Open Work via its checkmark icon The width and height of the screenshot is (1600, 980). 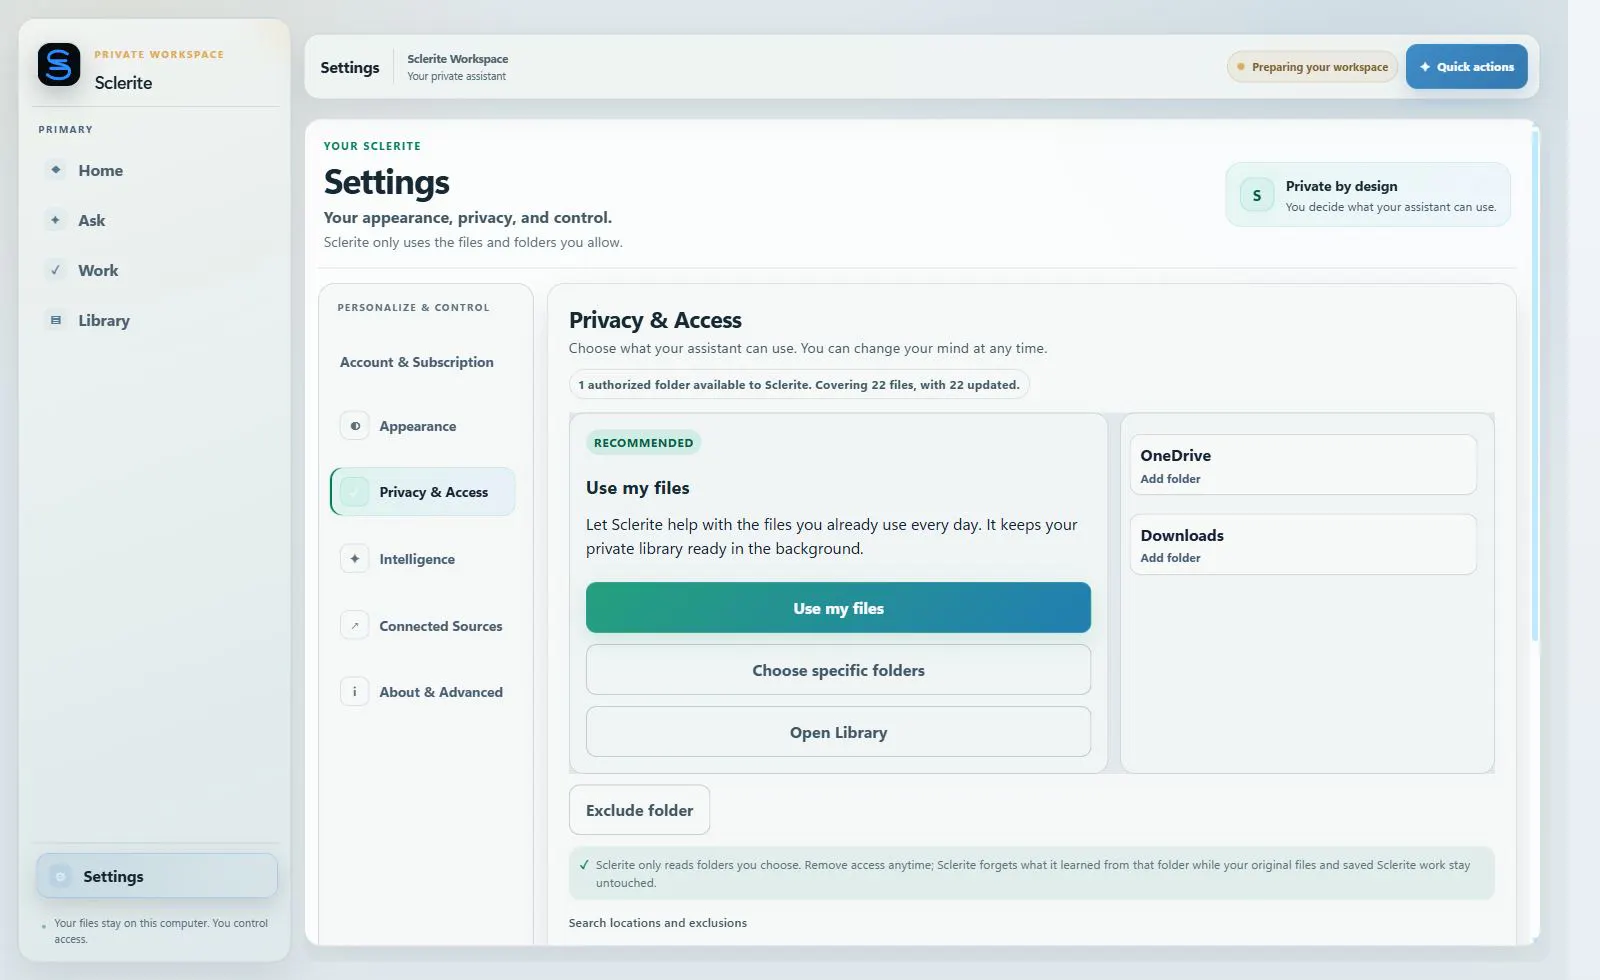pyautogui.click(x=56, y=270)
